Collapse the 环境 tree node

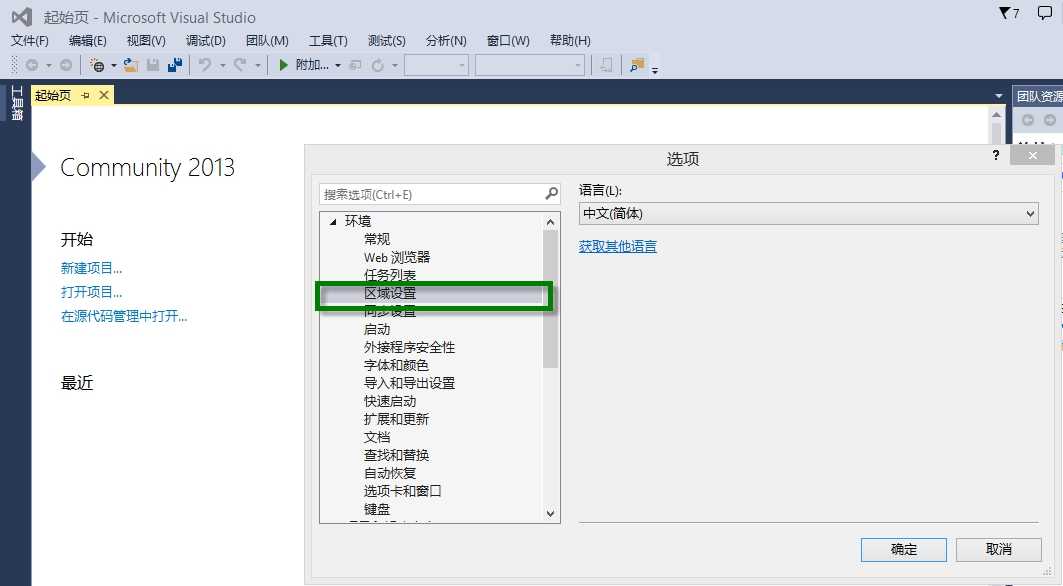pyautogui.click(x=333, y=222)
